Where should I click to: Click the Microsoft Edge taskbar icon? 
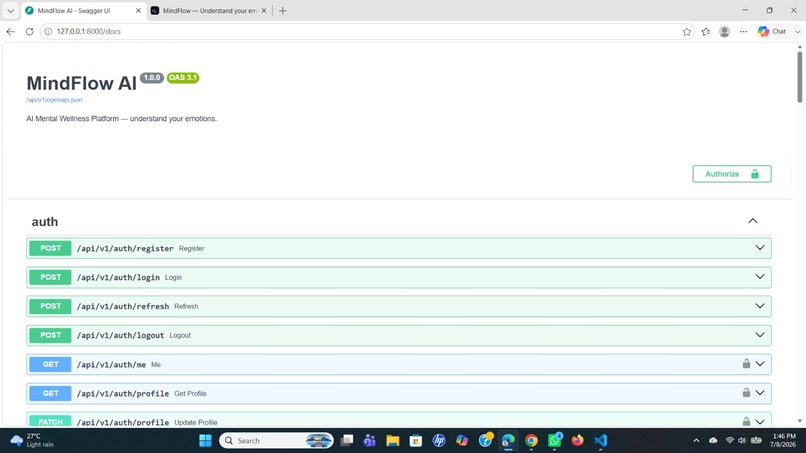pos(508,441)
